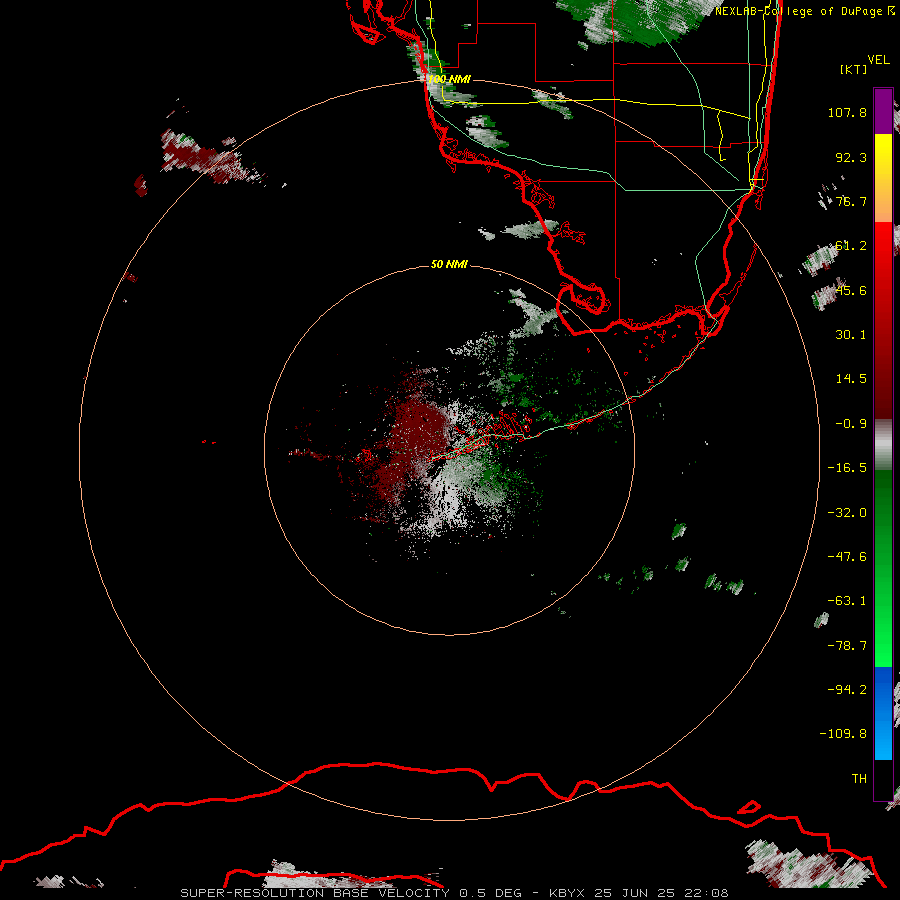Select the -0.9 legend value
Image resolution: width=900 pixels, height=900 pixels.
(x=851, y=424)
